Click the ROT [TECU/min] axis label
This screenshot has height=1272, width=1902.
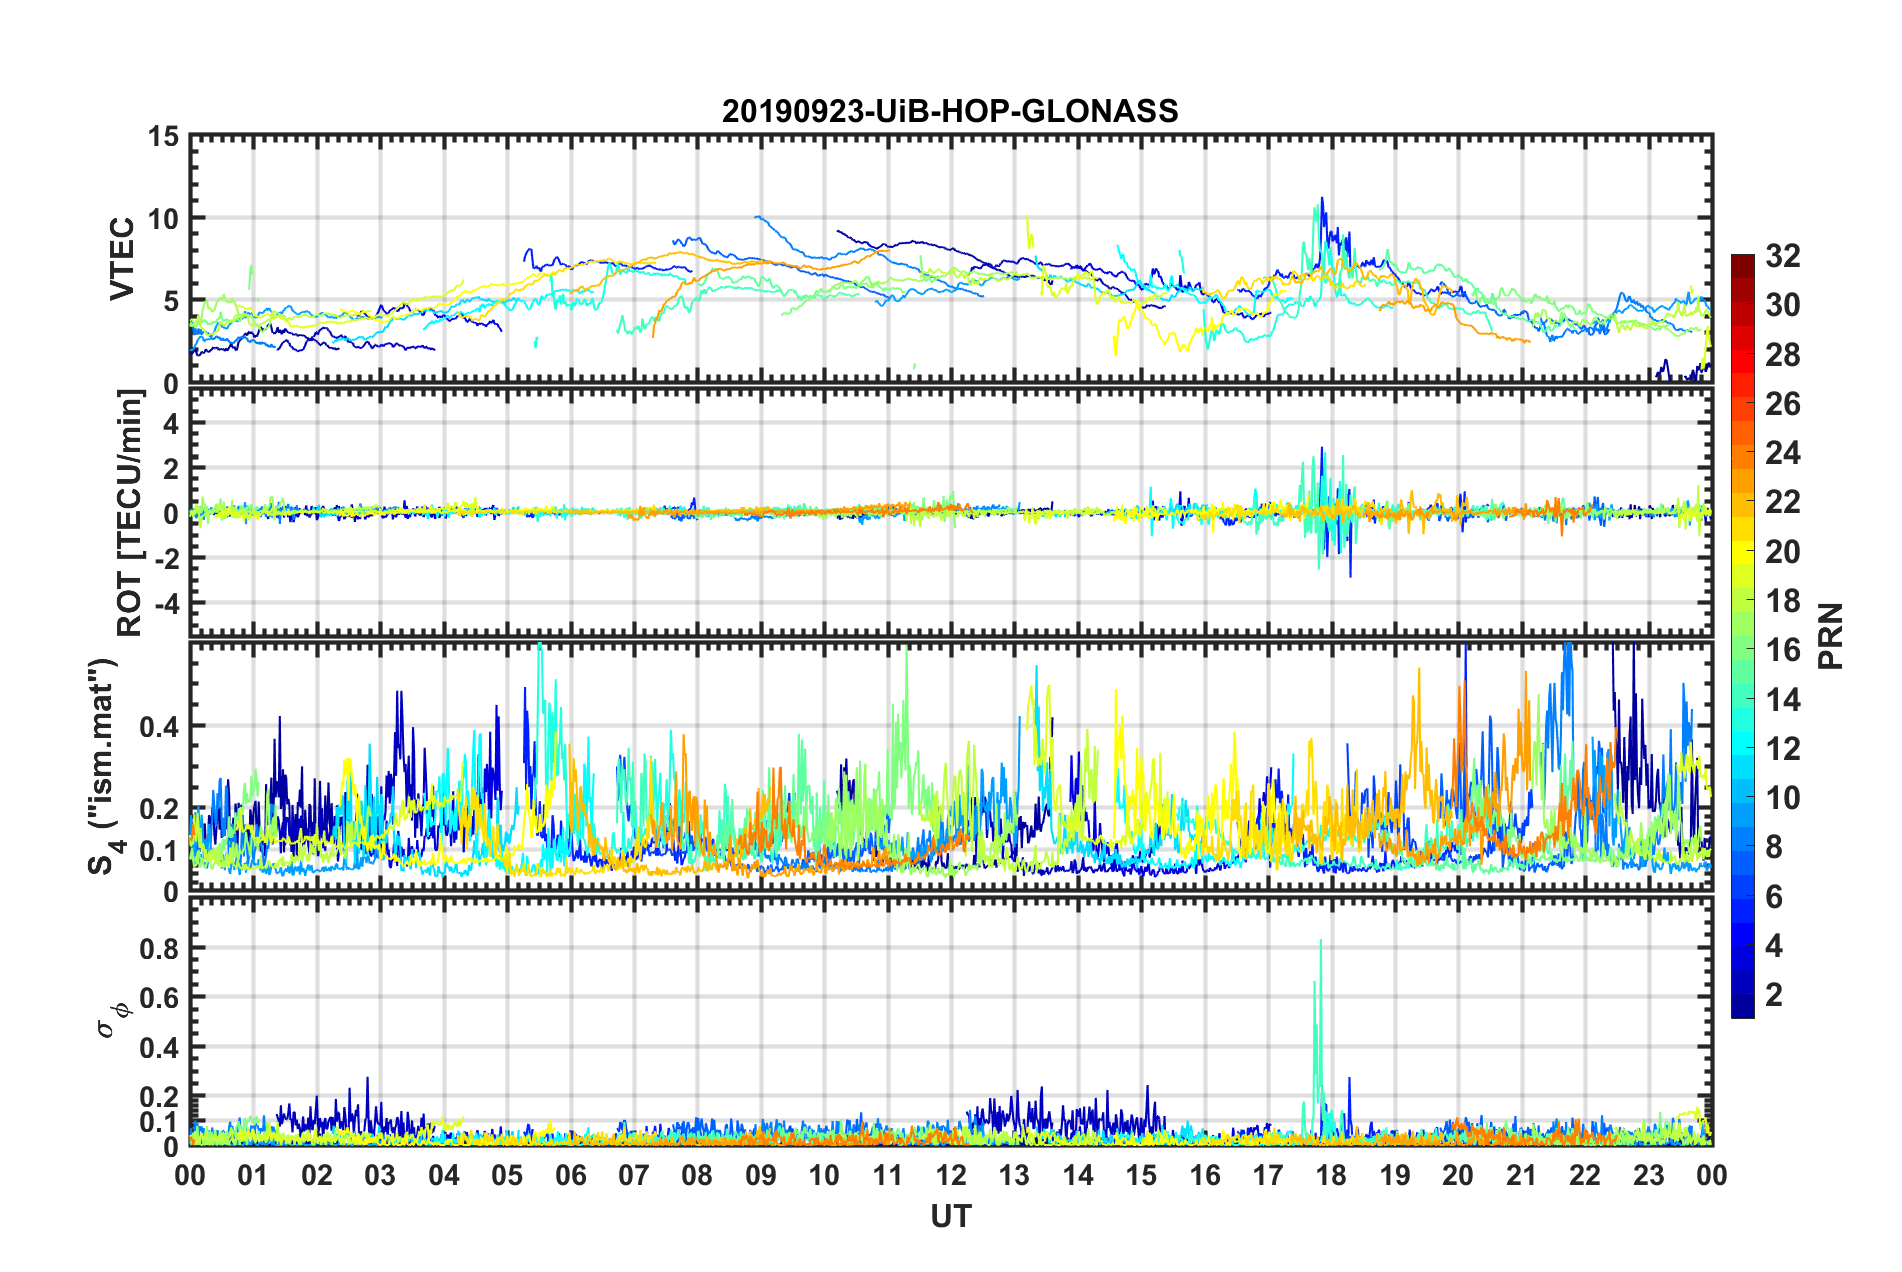pyautogui.click(x=130, y=513)
